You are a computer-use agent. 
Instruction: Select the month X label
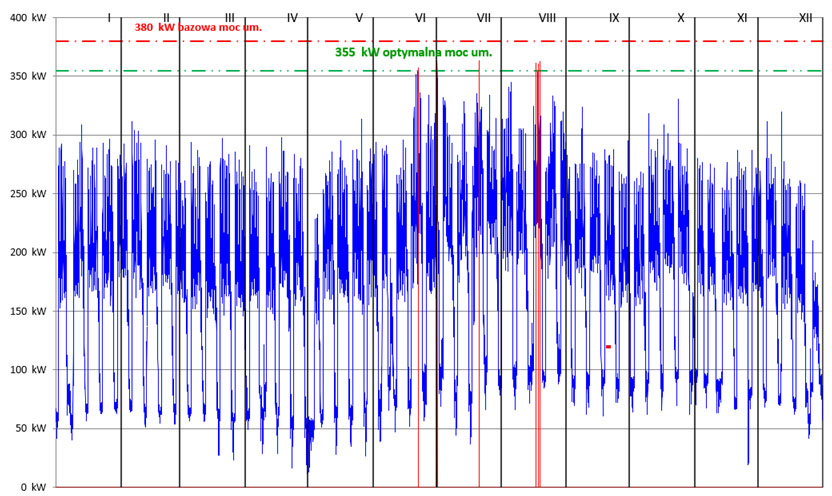[681, 18]
